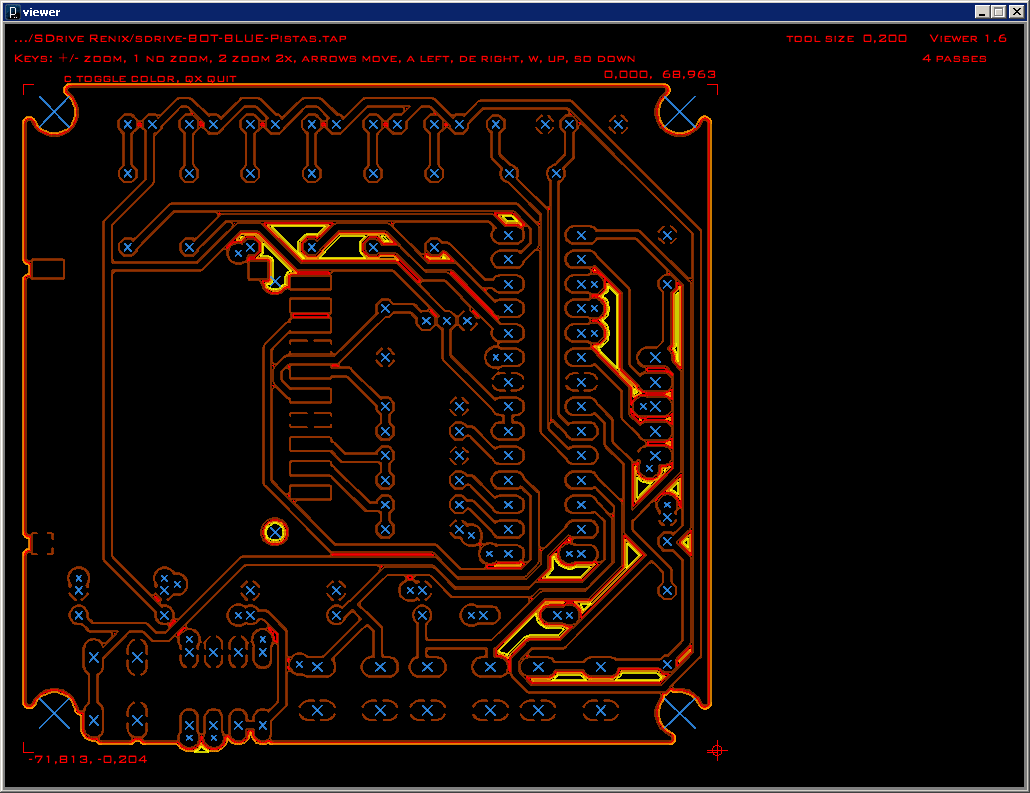Click the '0,000, 68,963' coordinate readout
This screenshot has height=793, width=1030.
pos(659,74)
